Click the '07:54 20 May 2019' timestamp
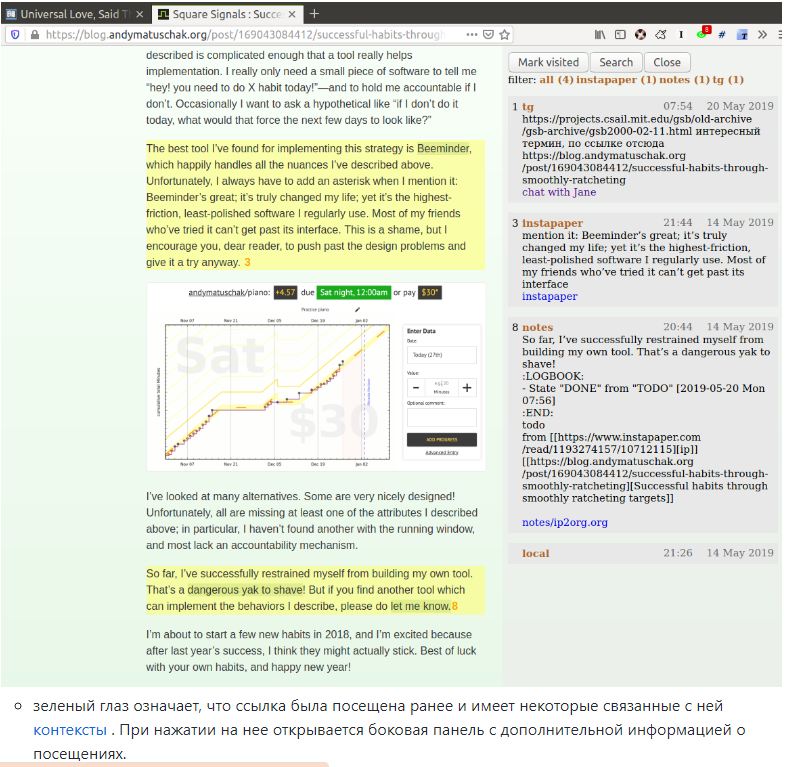Viewport: 812px width, 767px height. [718, 106]
